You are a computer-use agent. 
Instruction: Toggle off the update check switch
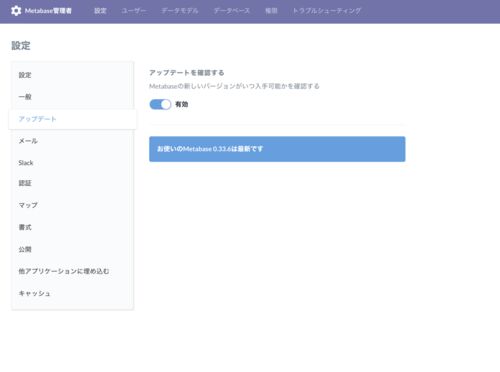pyautogui.click(x=160, y=104)
